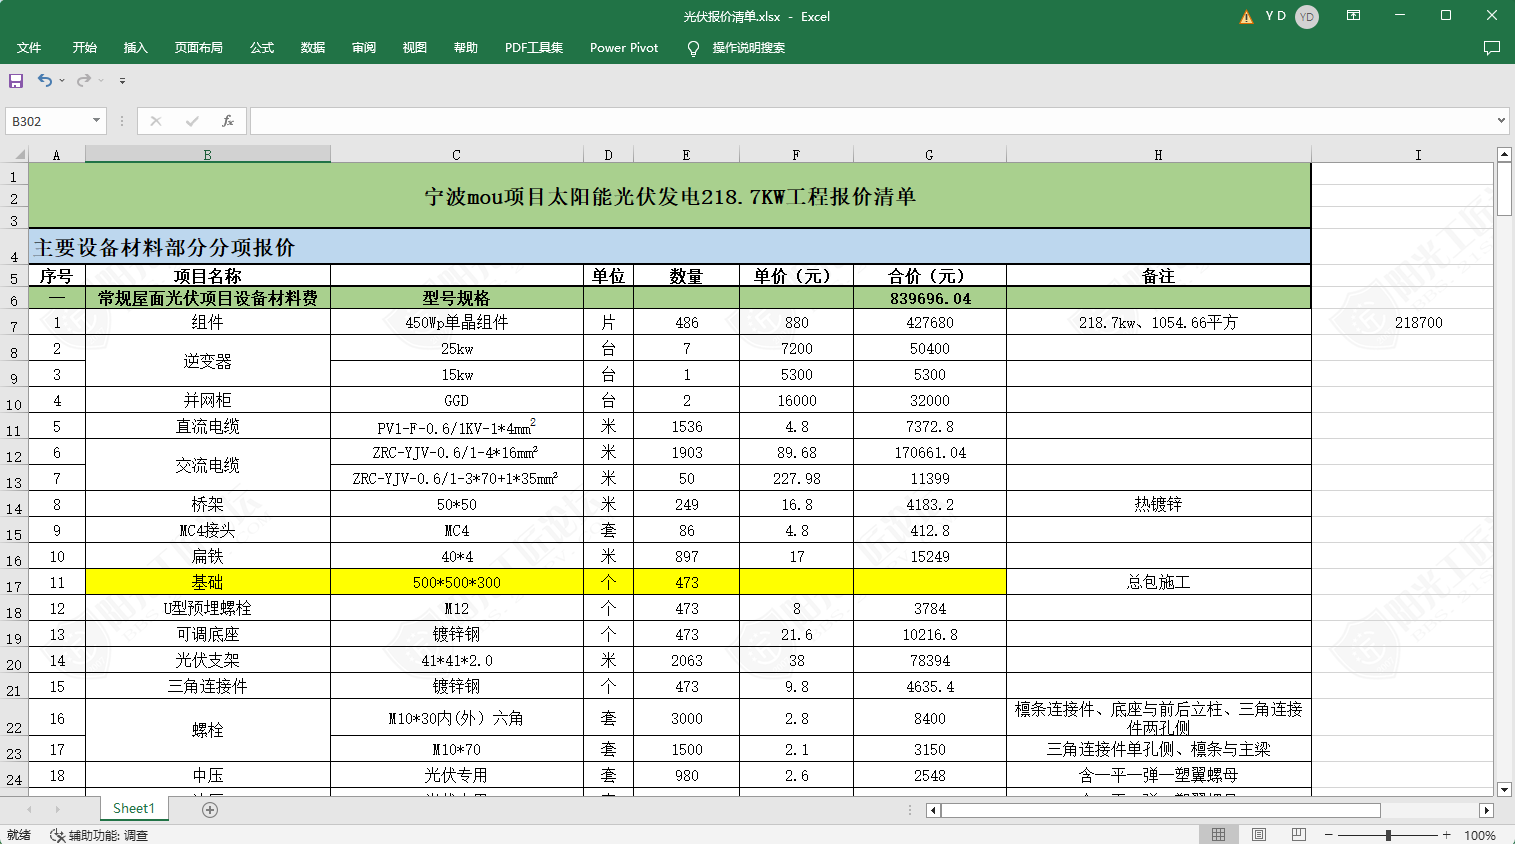The image size is (1515, 844).
Task: Click the horizontal scrollbar thumb
Action: click(1160, 810)
